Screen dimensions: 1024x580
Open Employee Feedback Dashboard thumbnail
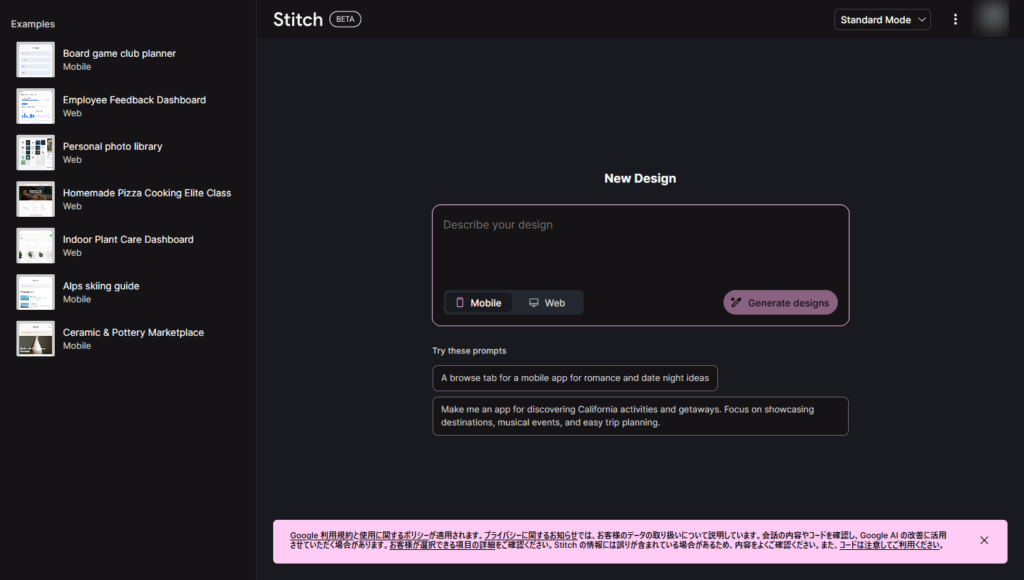tap(35, 106)
